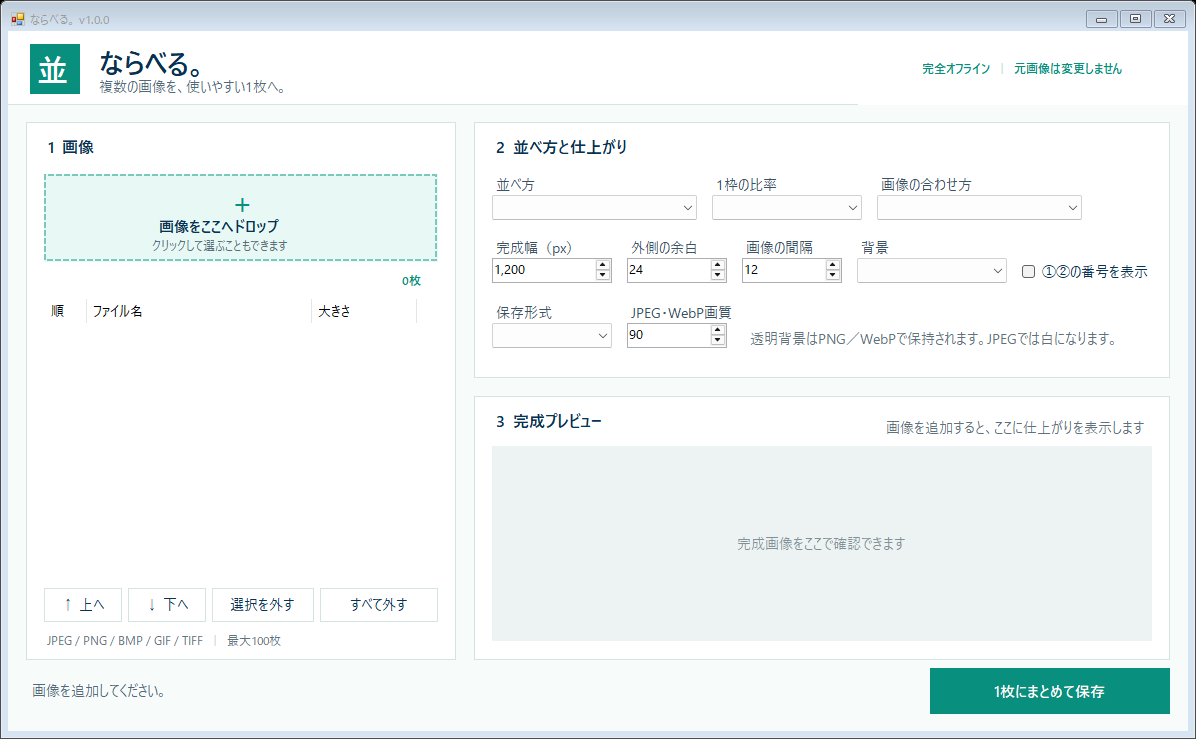Click the 元画像は変更しません label
This screenshot has width=1196, height=739.
[x=1068, y=69]
